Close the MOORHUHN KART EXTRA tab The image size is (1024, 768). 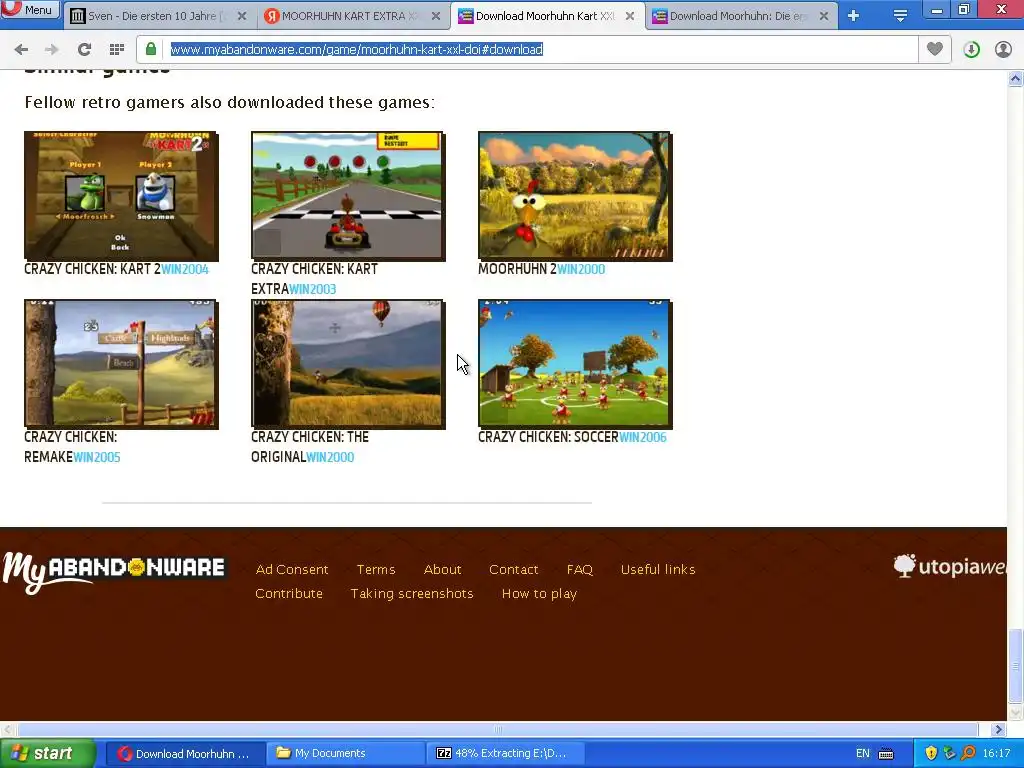[436, 16]
